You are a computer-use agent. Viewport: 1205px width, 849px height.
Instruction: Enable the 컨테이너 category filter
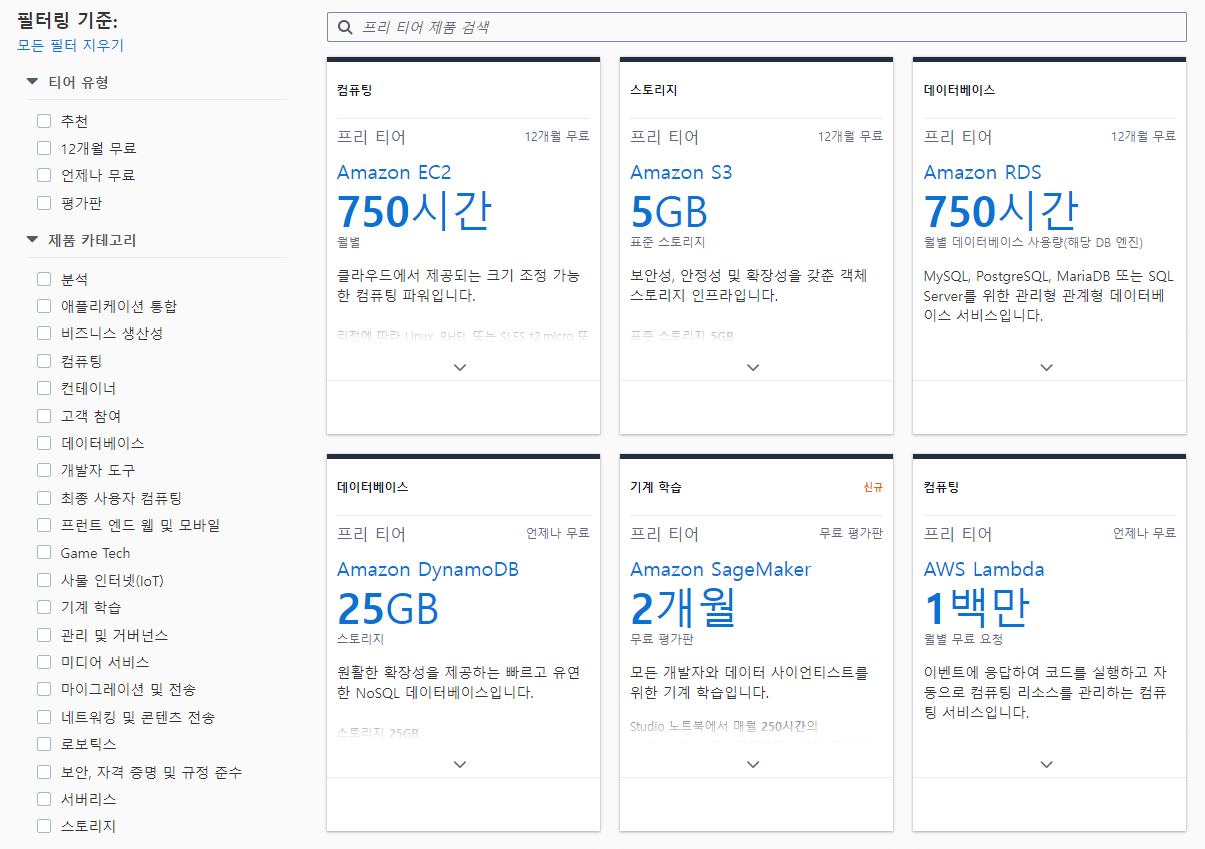click(44, 388)
